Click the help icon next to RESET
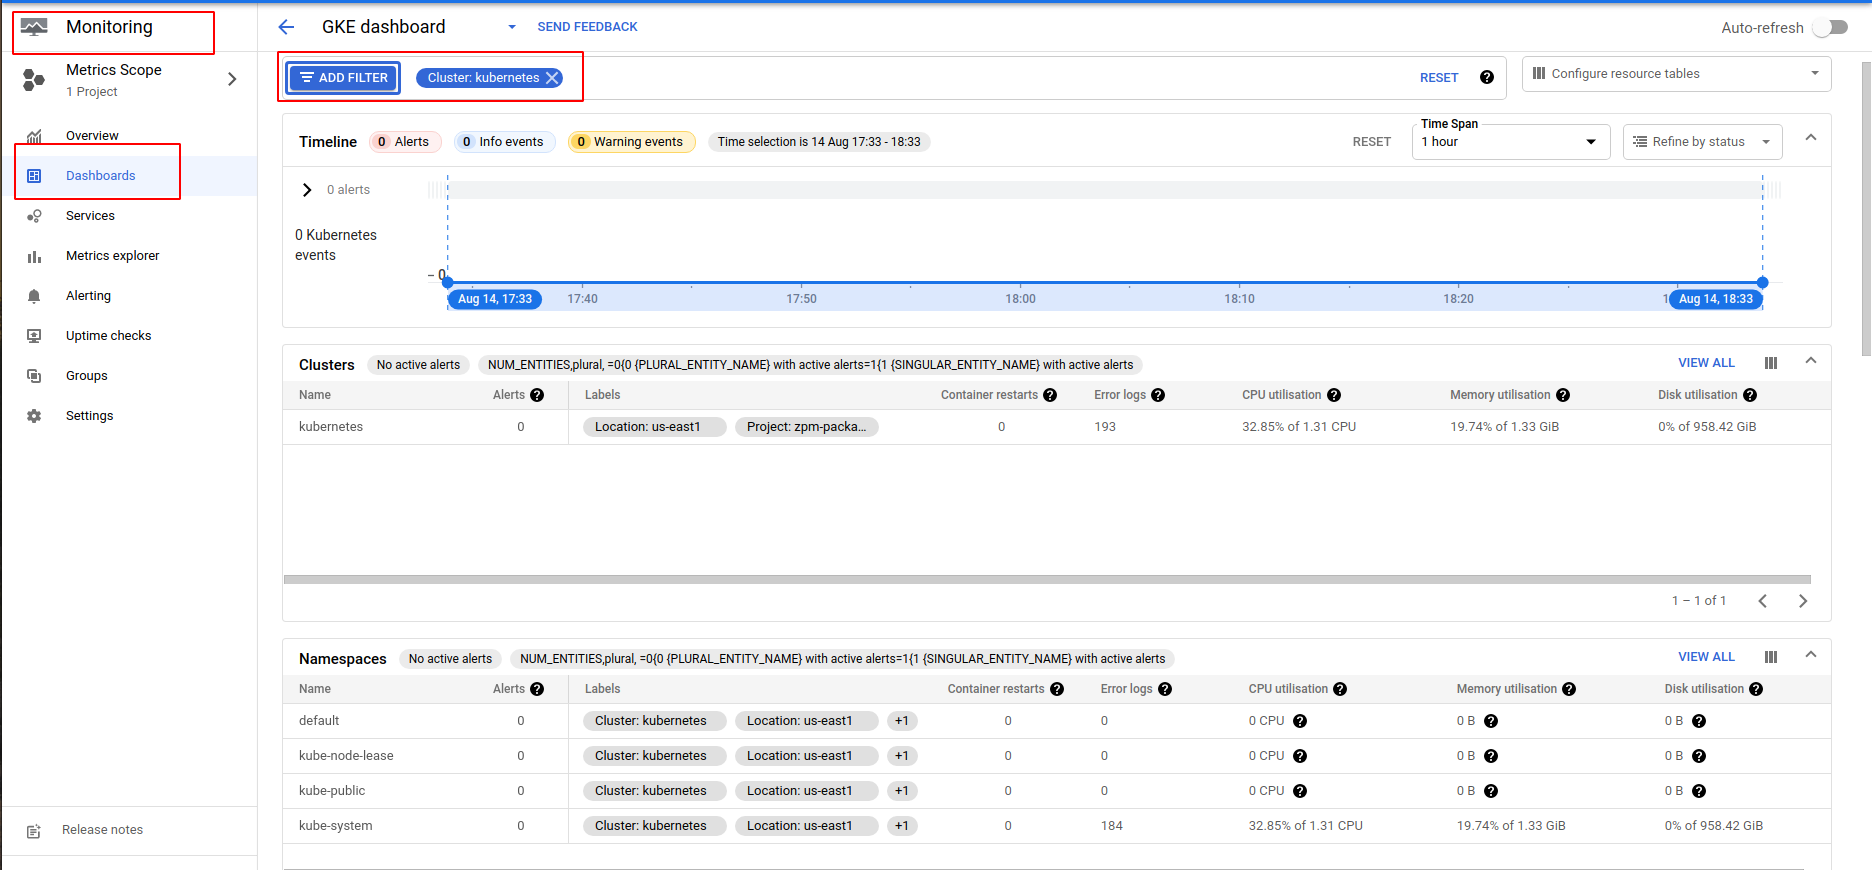This screenshot has width=1872, height=870. (x=1487, y=78)
